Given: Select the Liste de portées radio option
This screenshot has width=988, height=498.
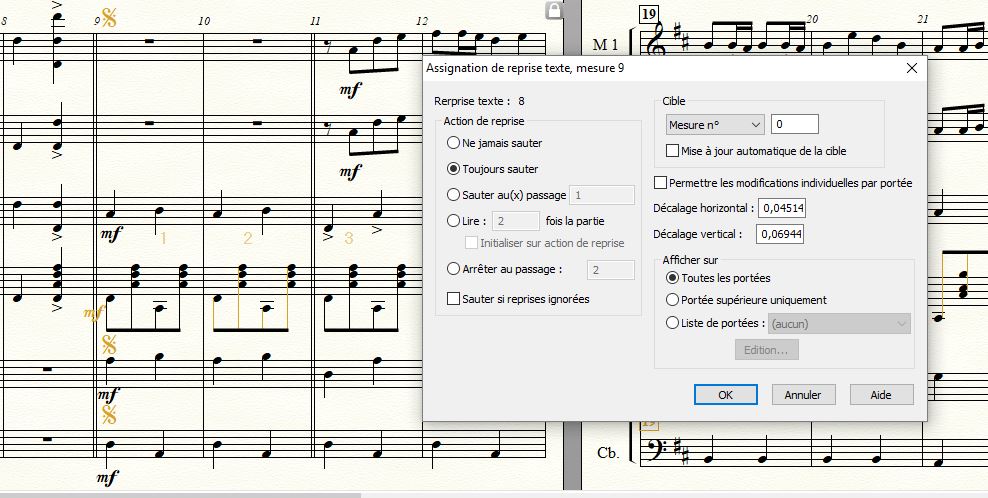Looking at the screenshot, I should (x=672, y=323).
